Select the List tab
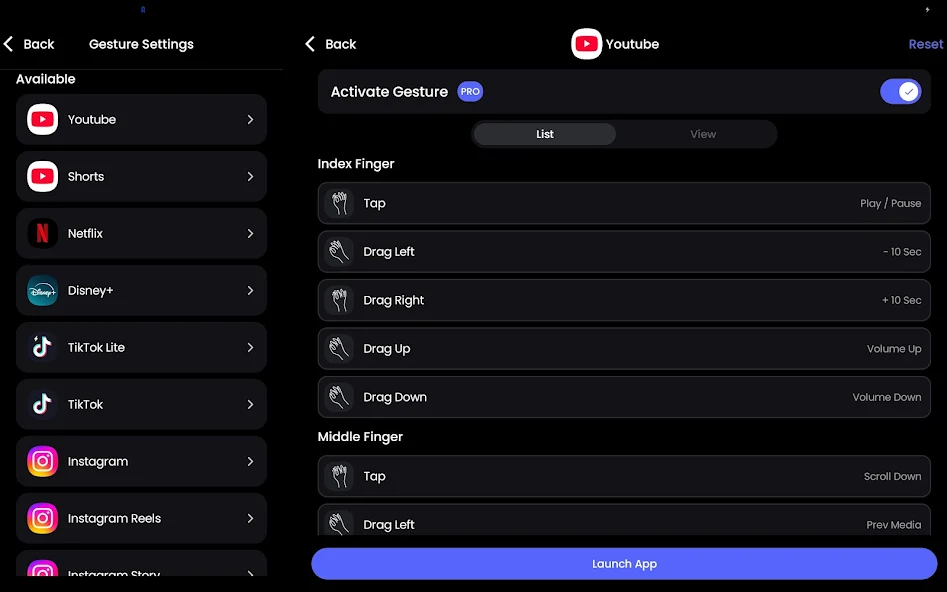 [545, 134]
